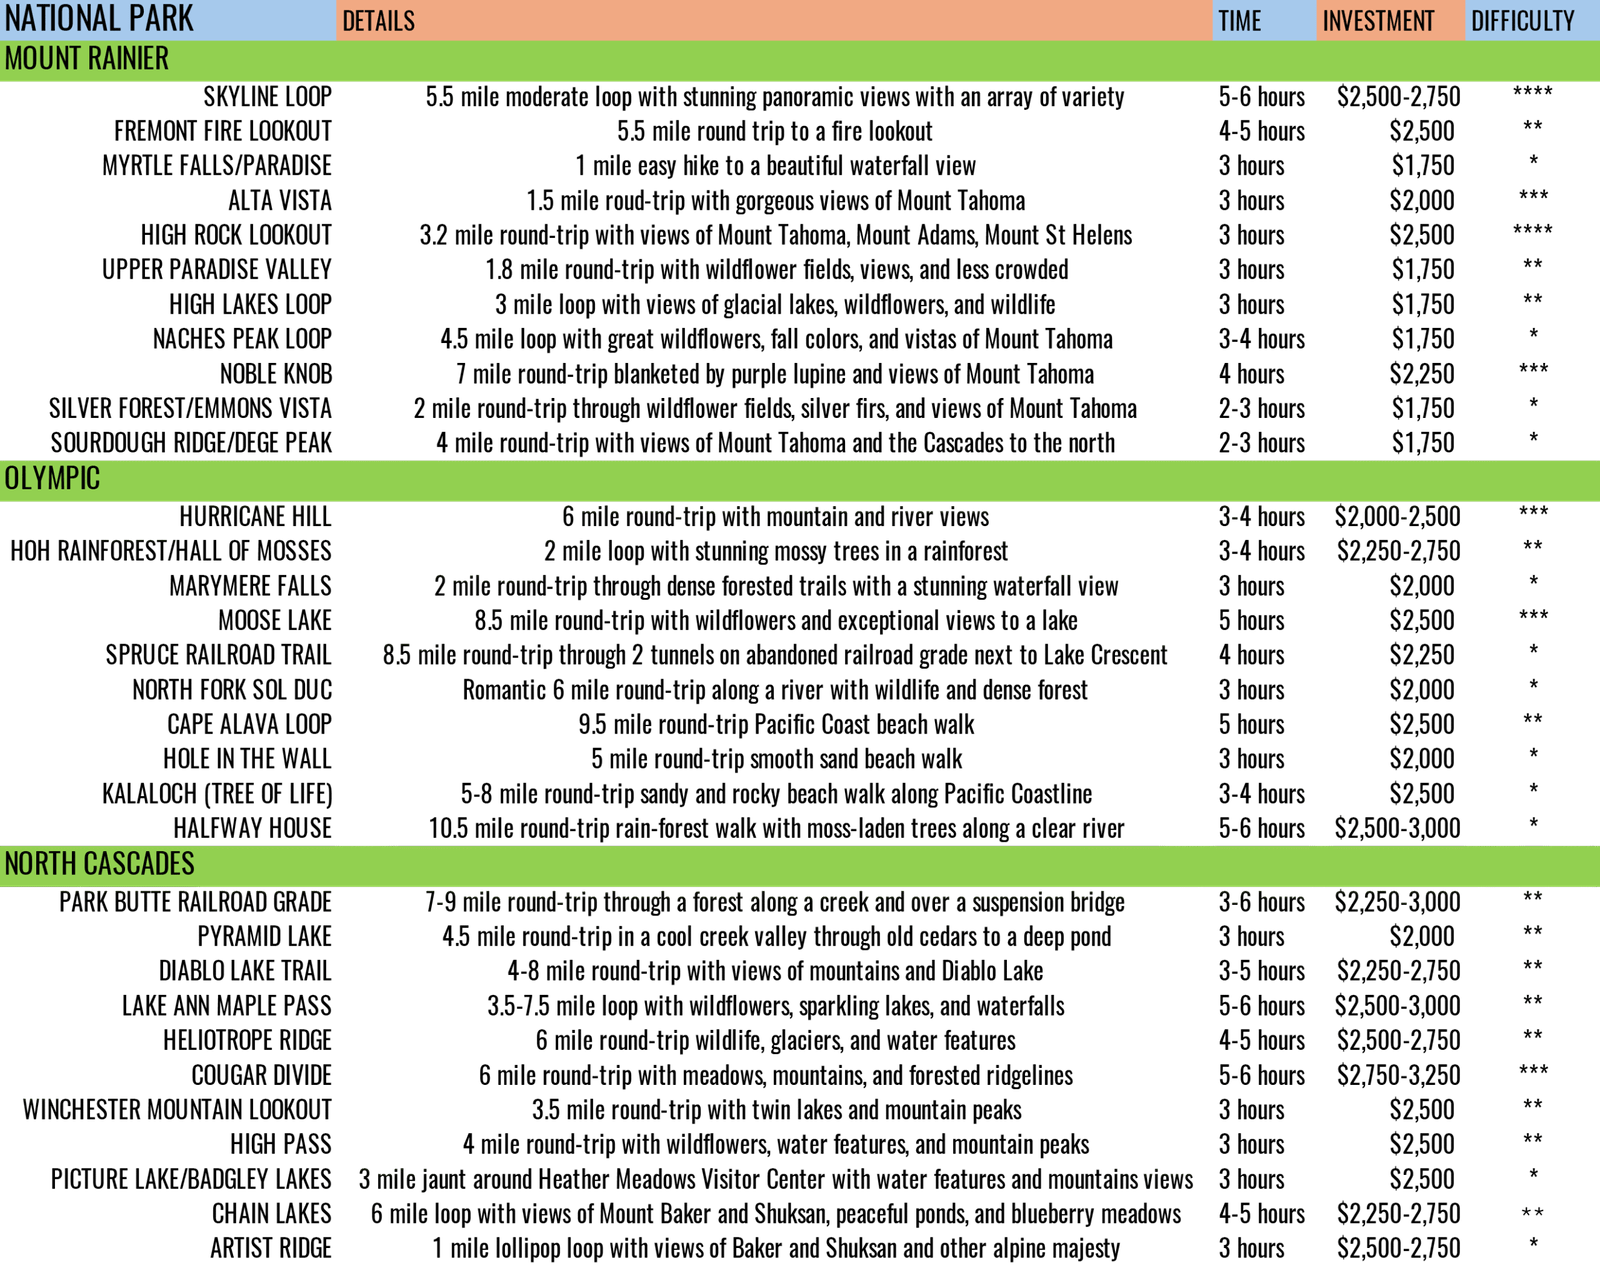Select SOURDOUGH RIDGE/DEGE PEAK cell
Screen dimensions: 1600x1266
pos(191,443)
